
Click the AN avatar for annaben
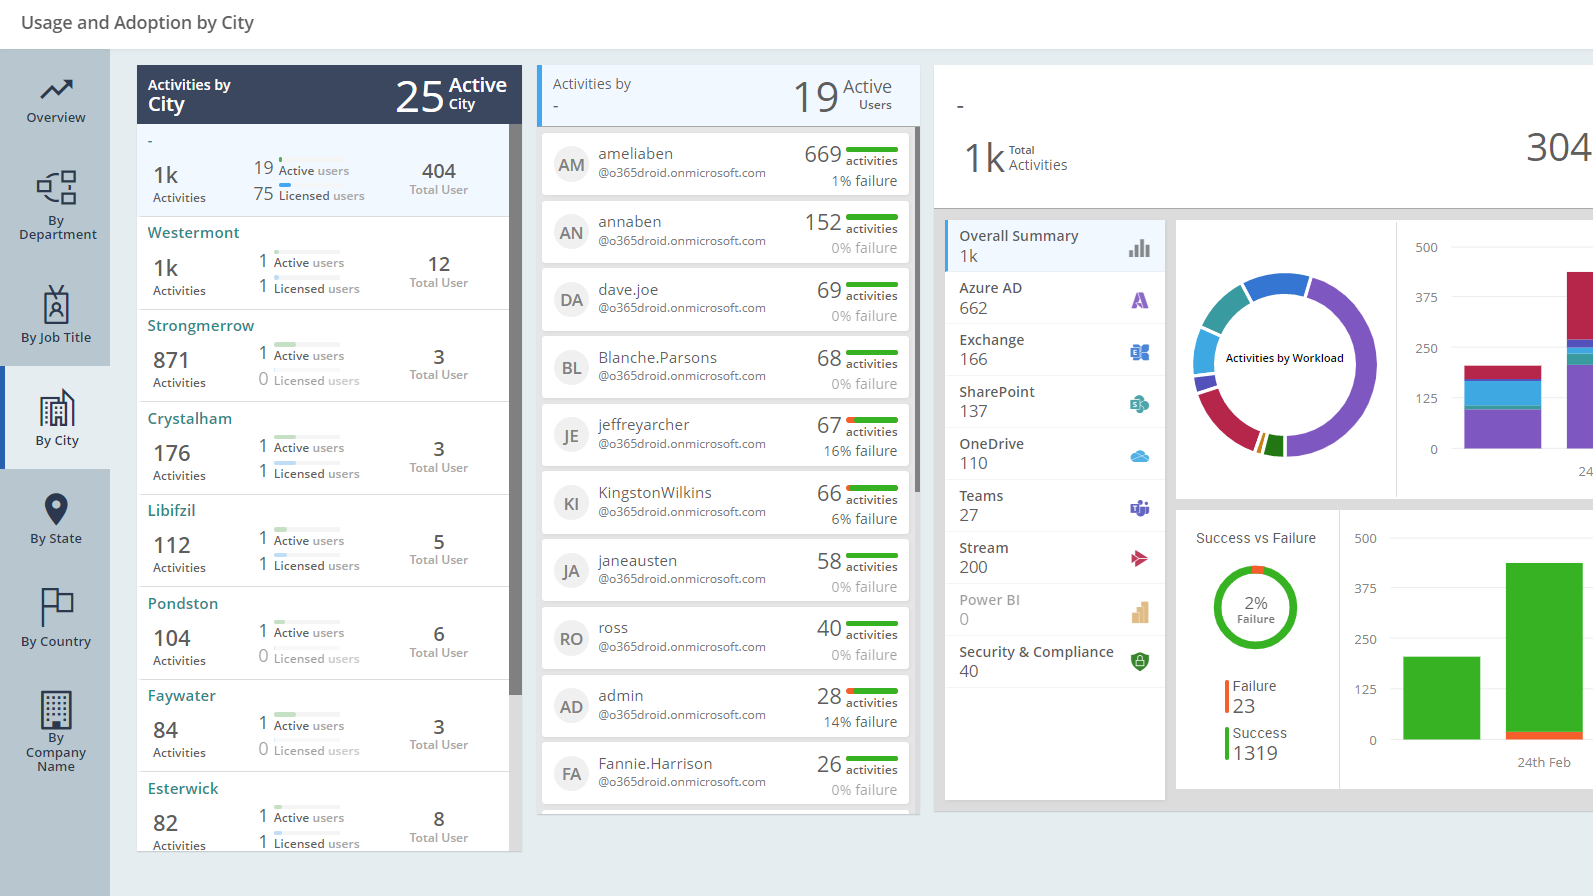pyautogui.click(x=571, y=233)
